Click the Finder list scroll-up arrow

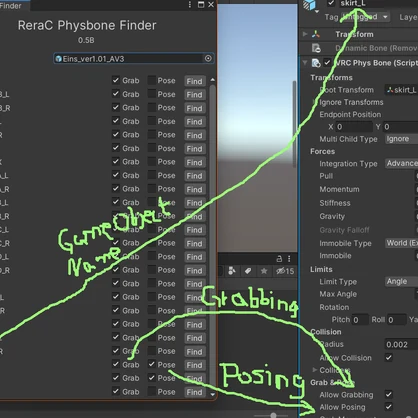click(212, 80)
